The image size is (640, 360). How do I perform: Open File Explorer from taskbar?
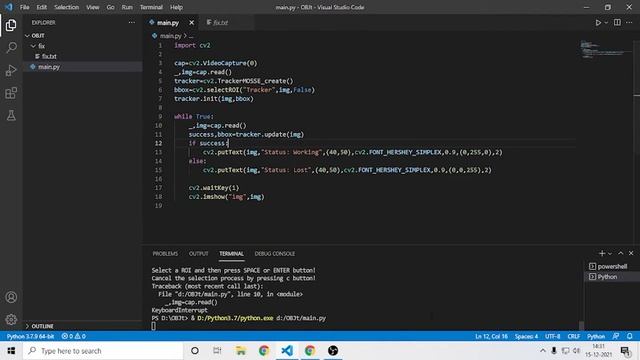click(241, 351)
